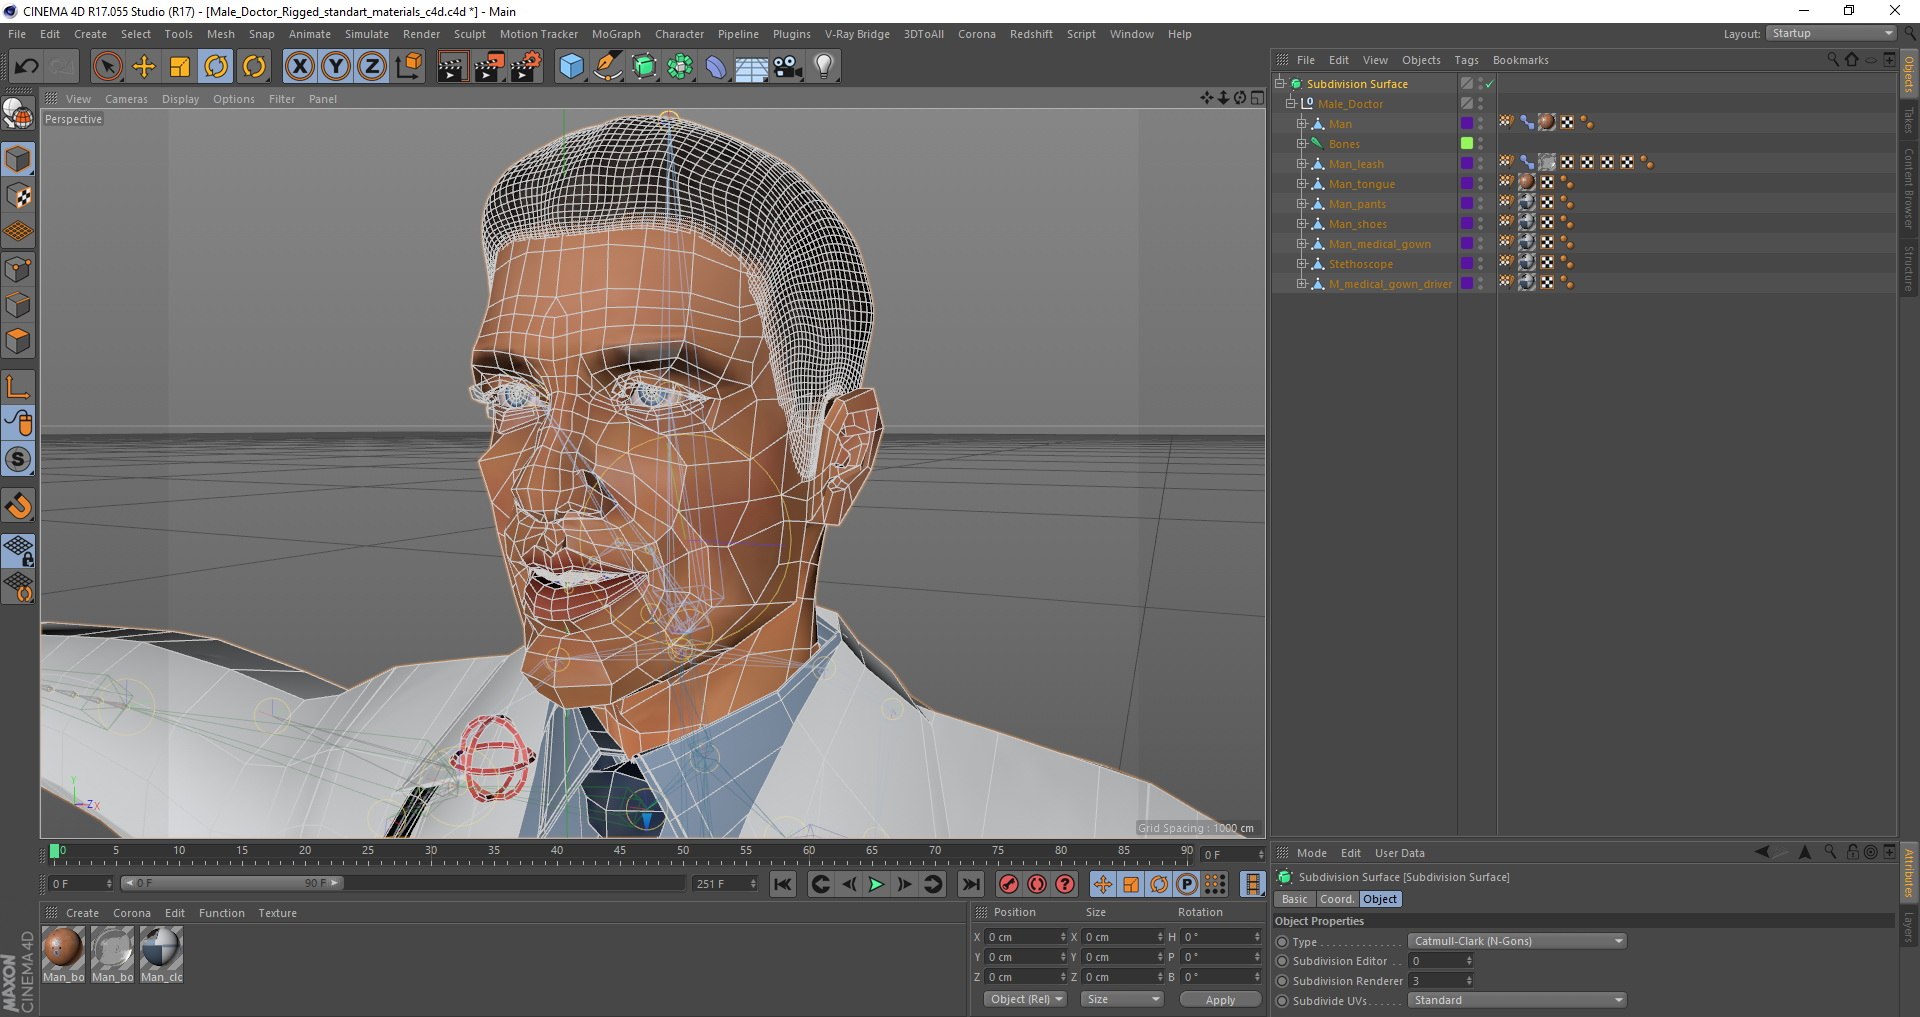
Task: Click the Autokeying record button
Action: [x=1037, y=884]
